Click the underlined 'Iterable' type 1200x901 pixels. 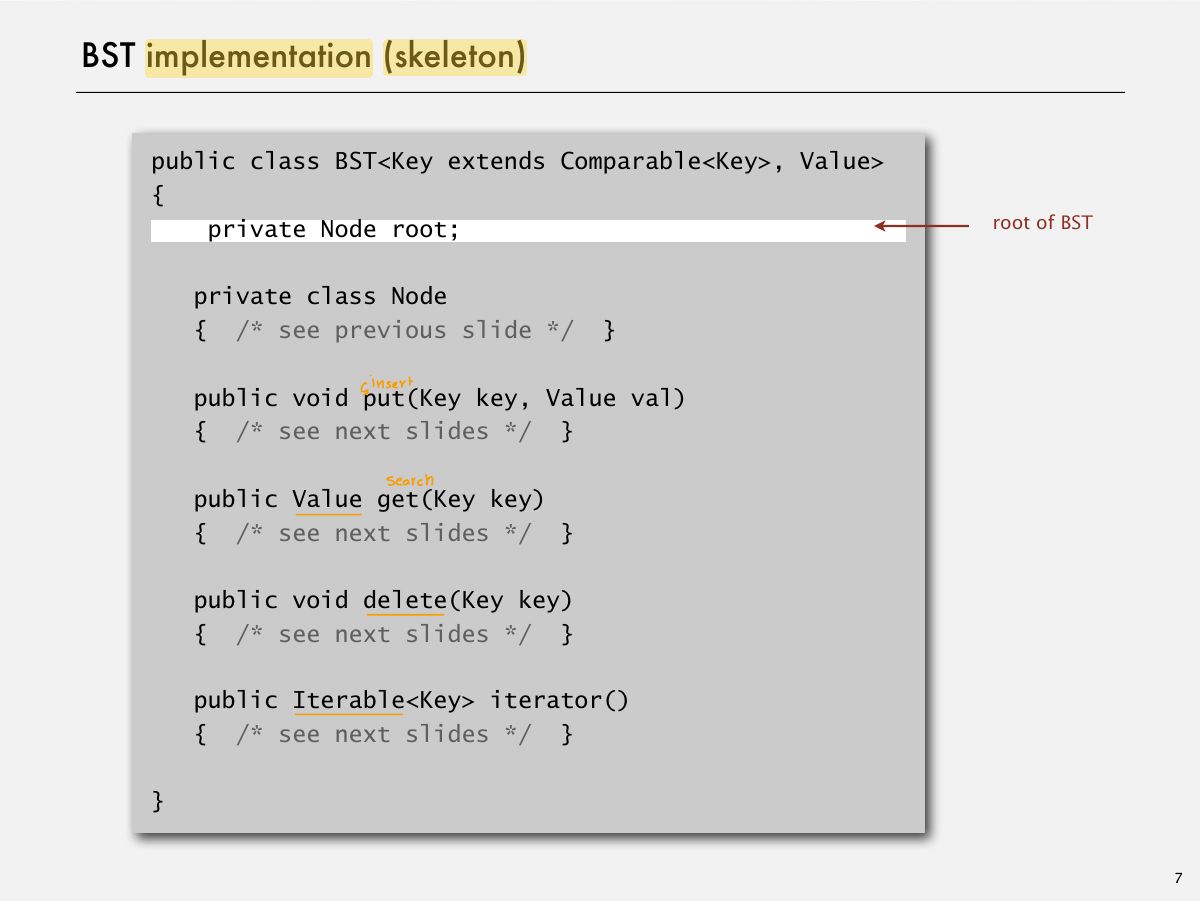point(348,701)
